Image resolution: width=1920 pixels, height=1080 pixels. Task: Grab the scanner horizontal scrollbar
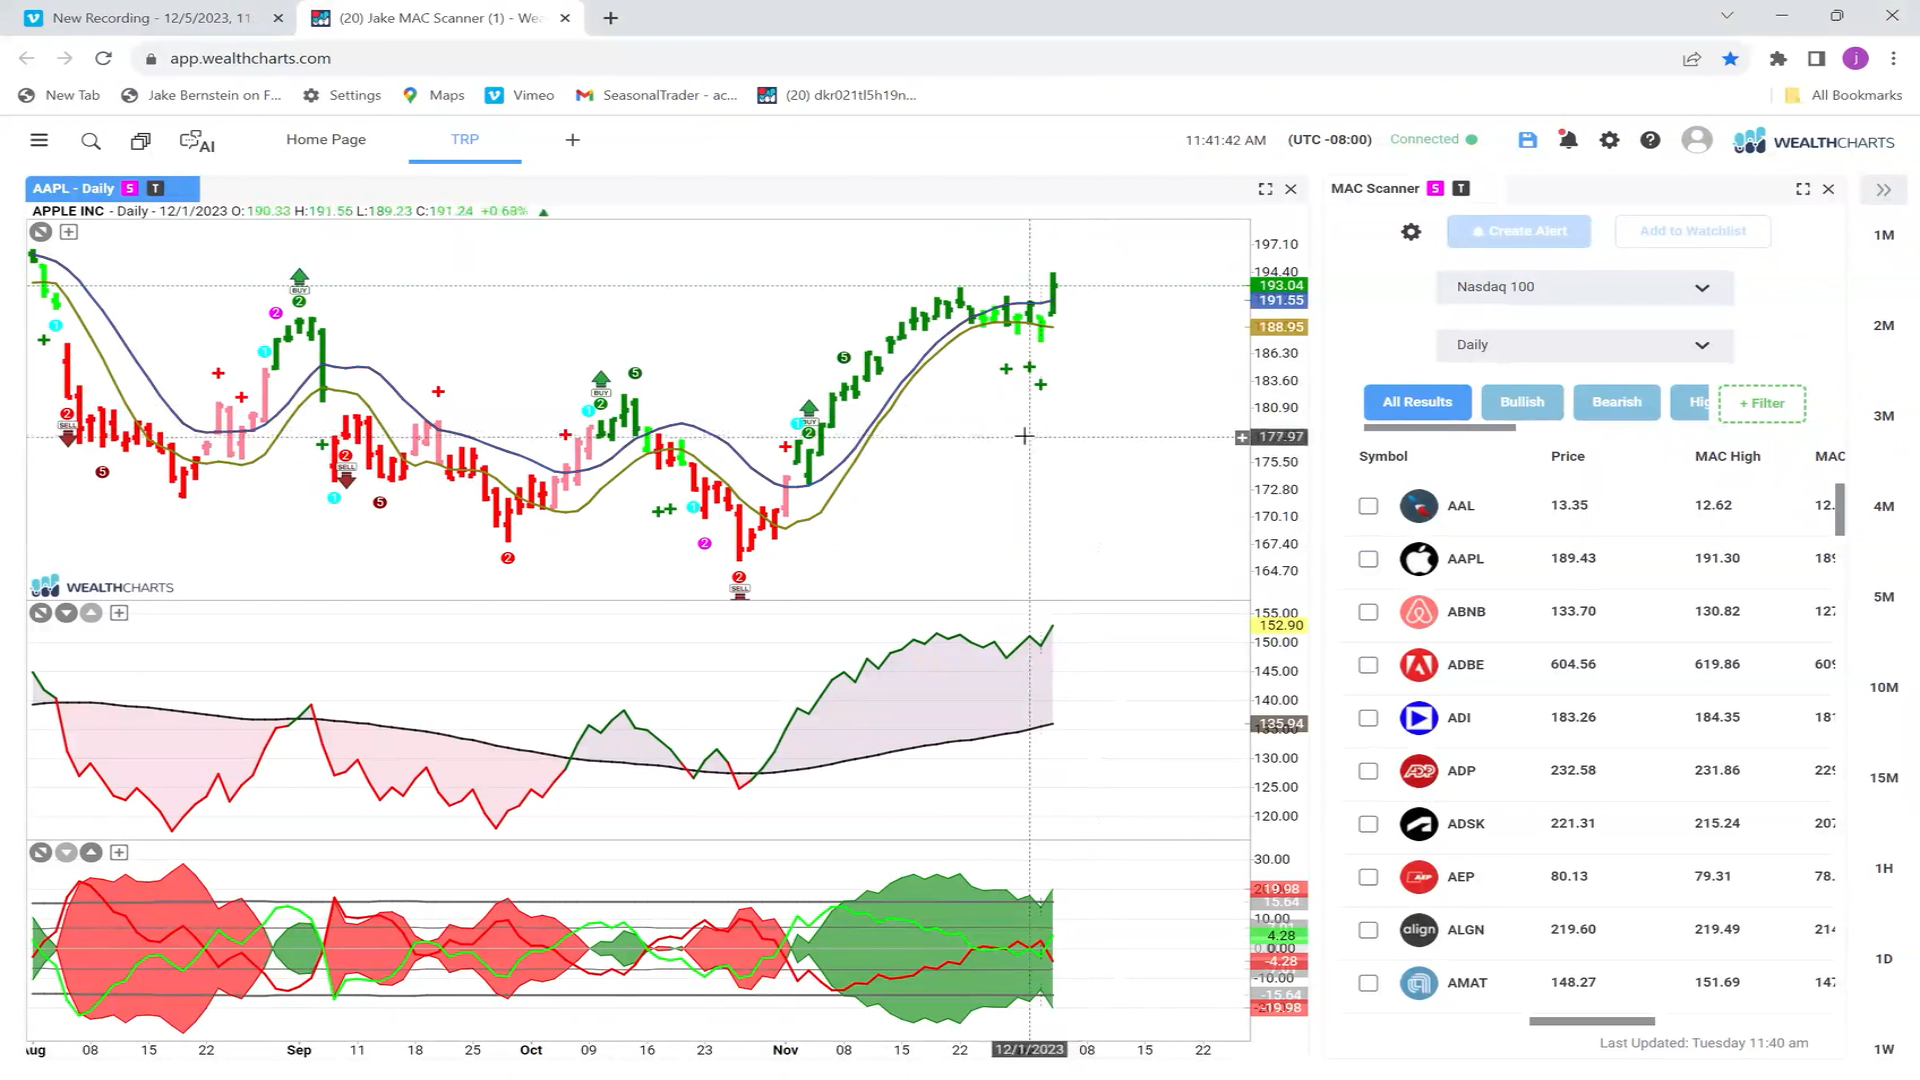pyautogui.click(x=1592, y=1021)
